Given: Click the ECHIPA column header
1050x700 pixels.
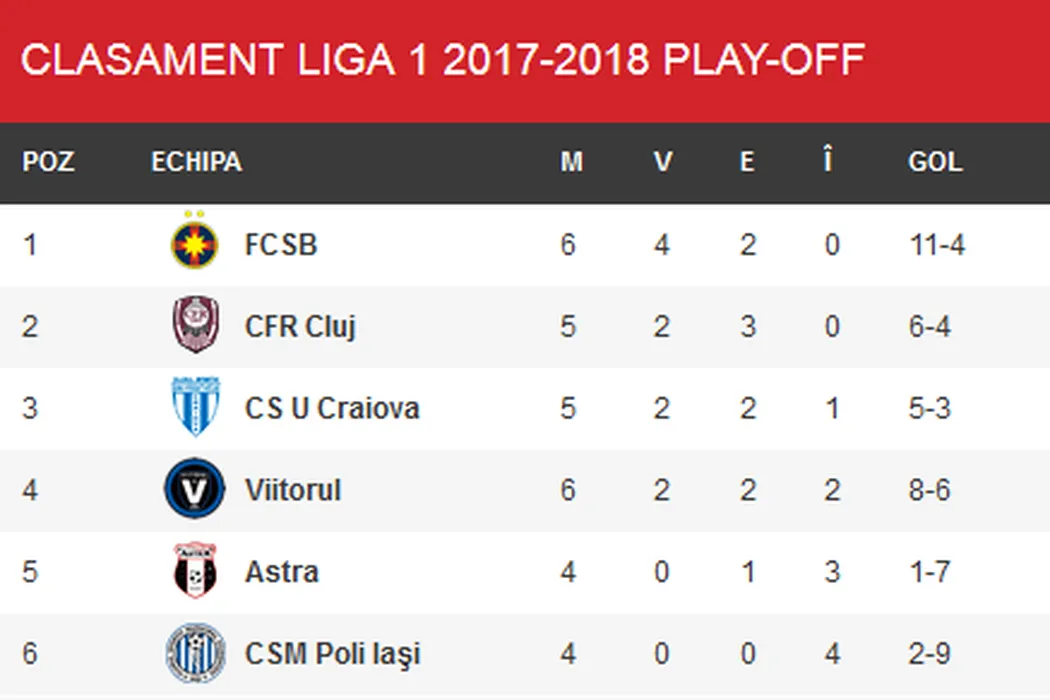Looking at the screenshot, I should click(196, 162).
